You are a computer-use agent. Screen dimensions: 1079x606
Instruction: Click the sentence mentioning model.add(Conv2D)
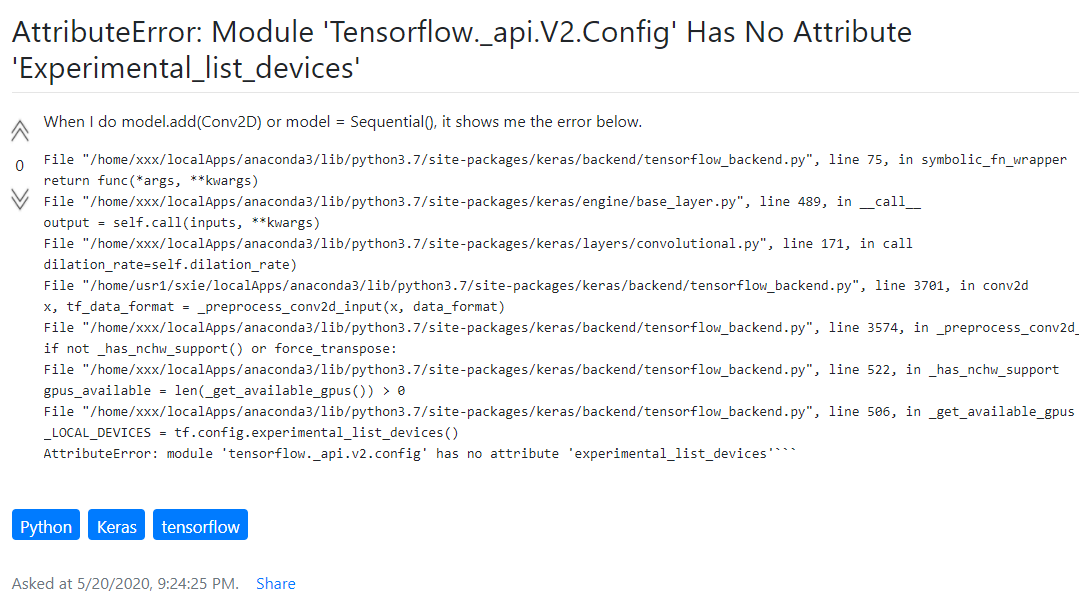point(343,122)
